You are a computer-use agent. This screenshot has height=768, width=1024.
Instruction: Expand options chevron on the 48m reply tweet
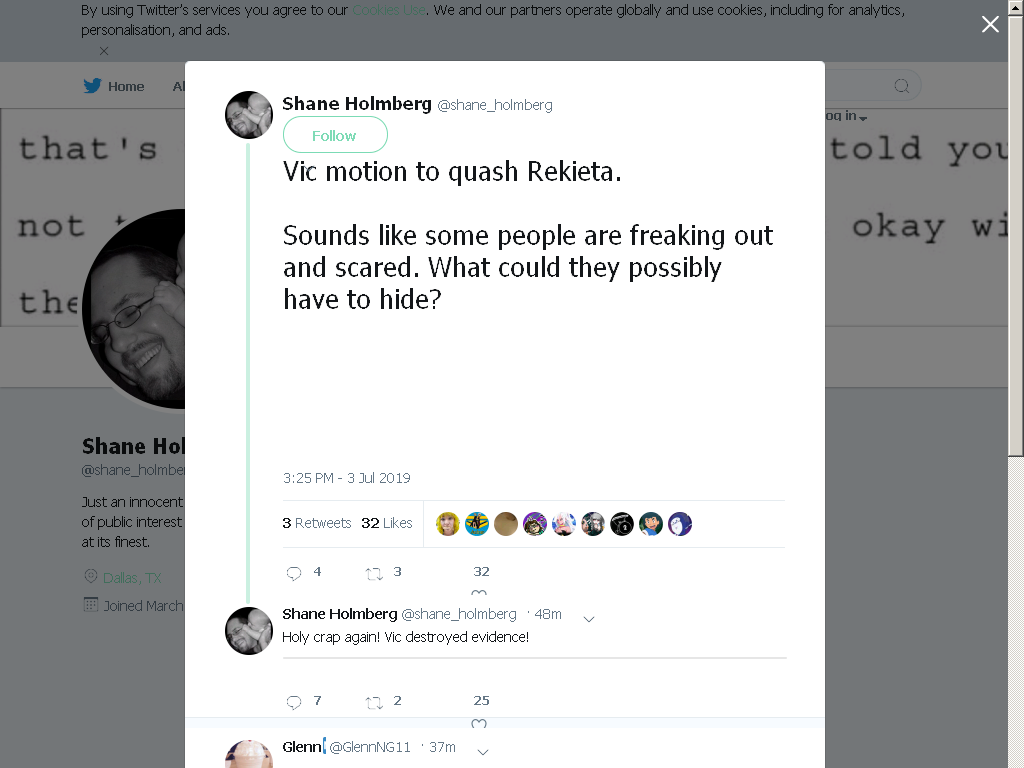point(588,619)
